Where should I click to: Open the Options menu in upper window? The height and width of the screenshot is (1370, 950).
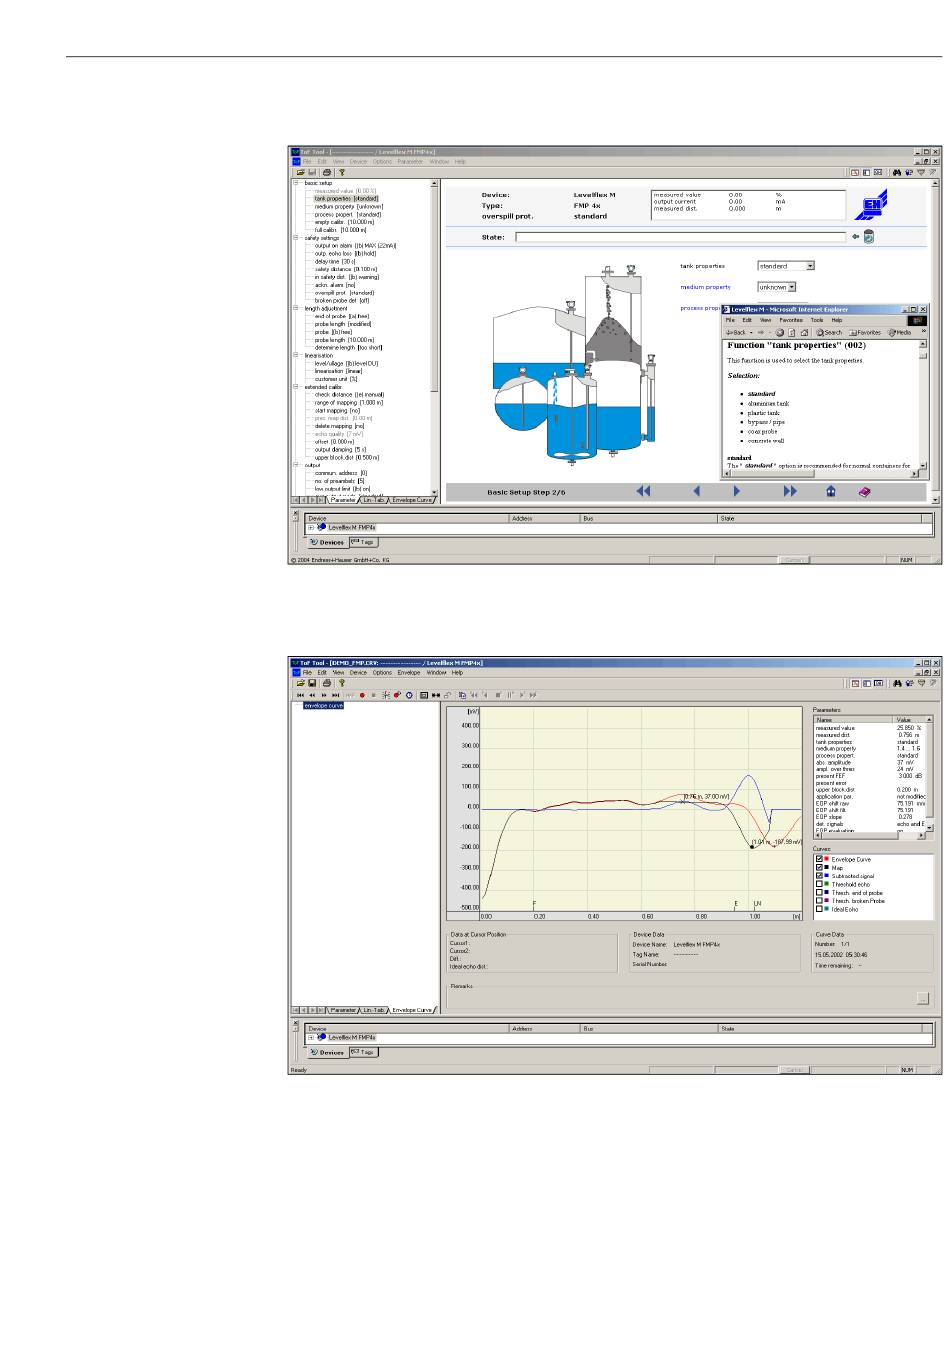coord(382,161)
